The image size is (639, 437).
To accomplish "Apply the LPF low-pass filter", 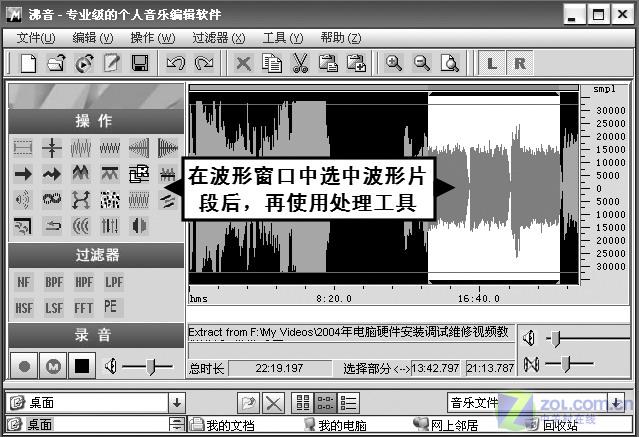I will click(x=114, y=282).
